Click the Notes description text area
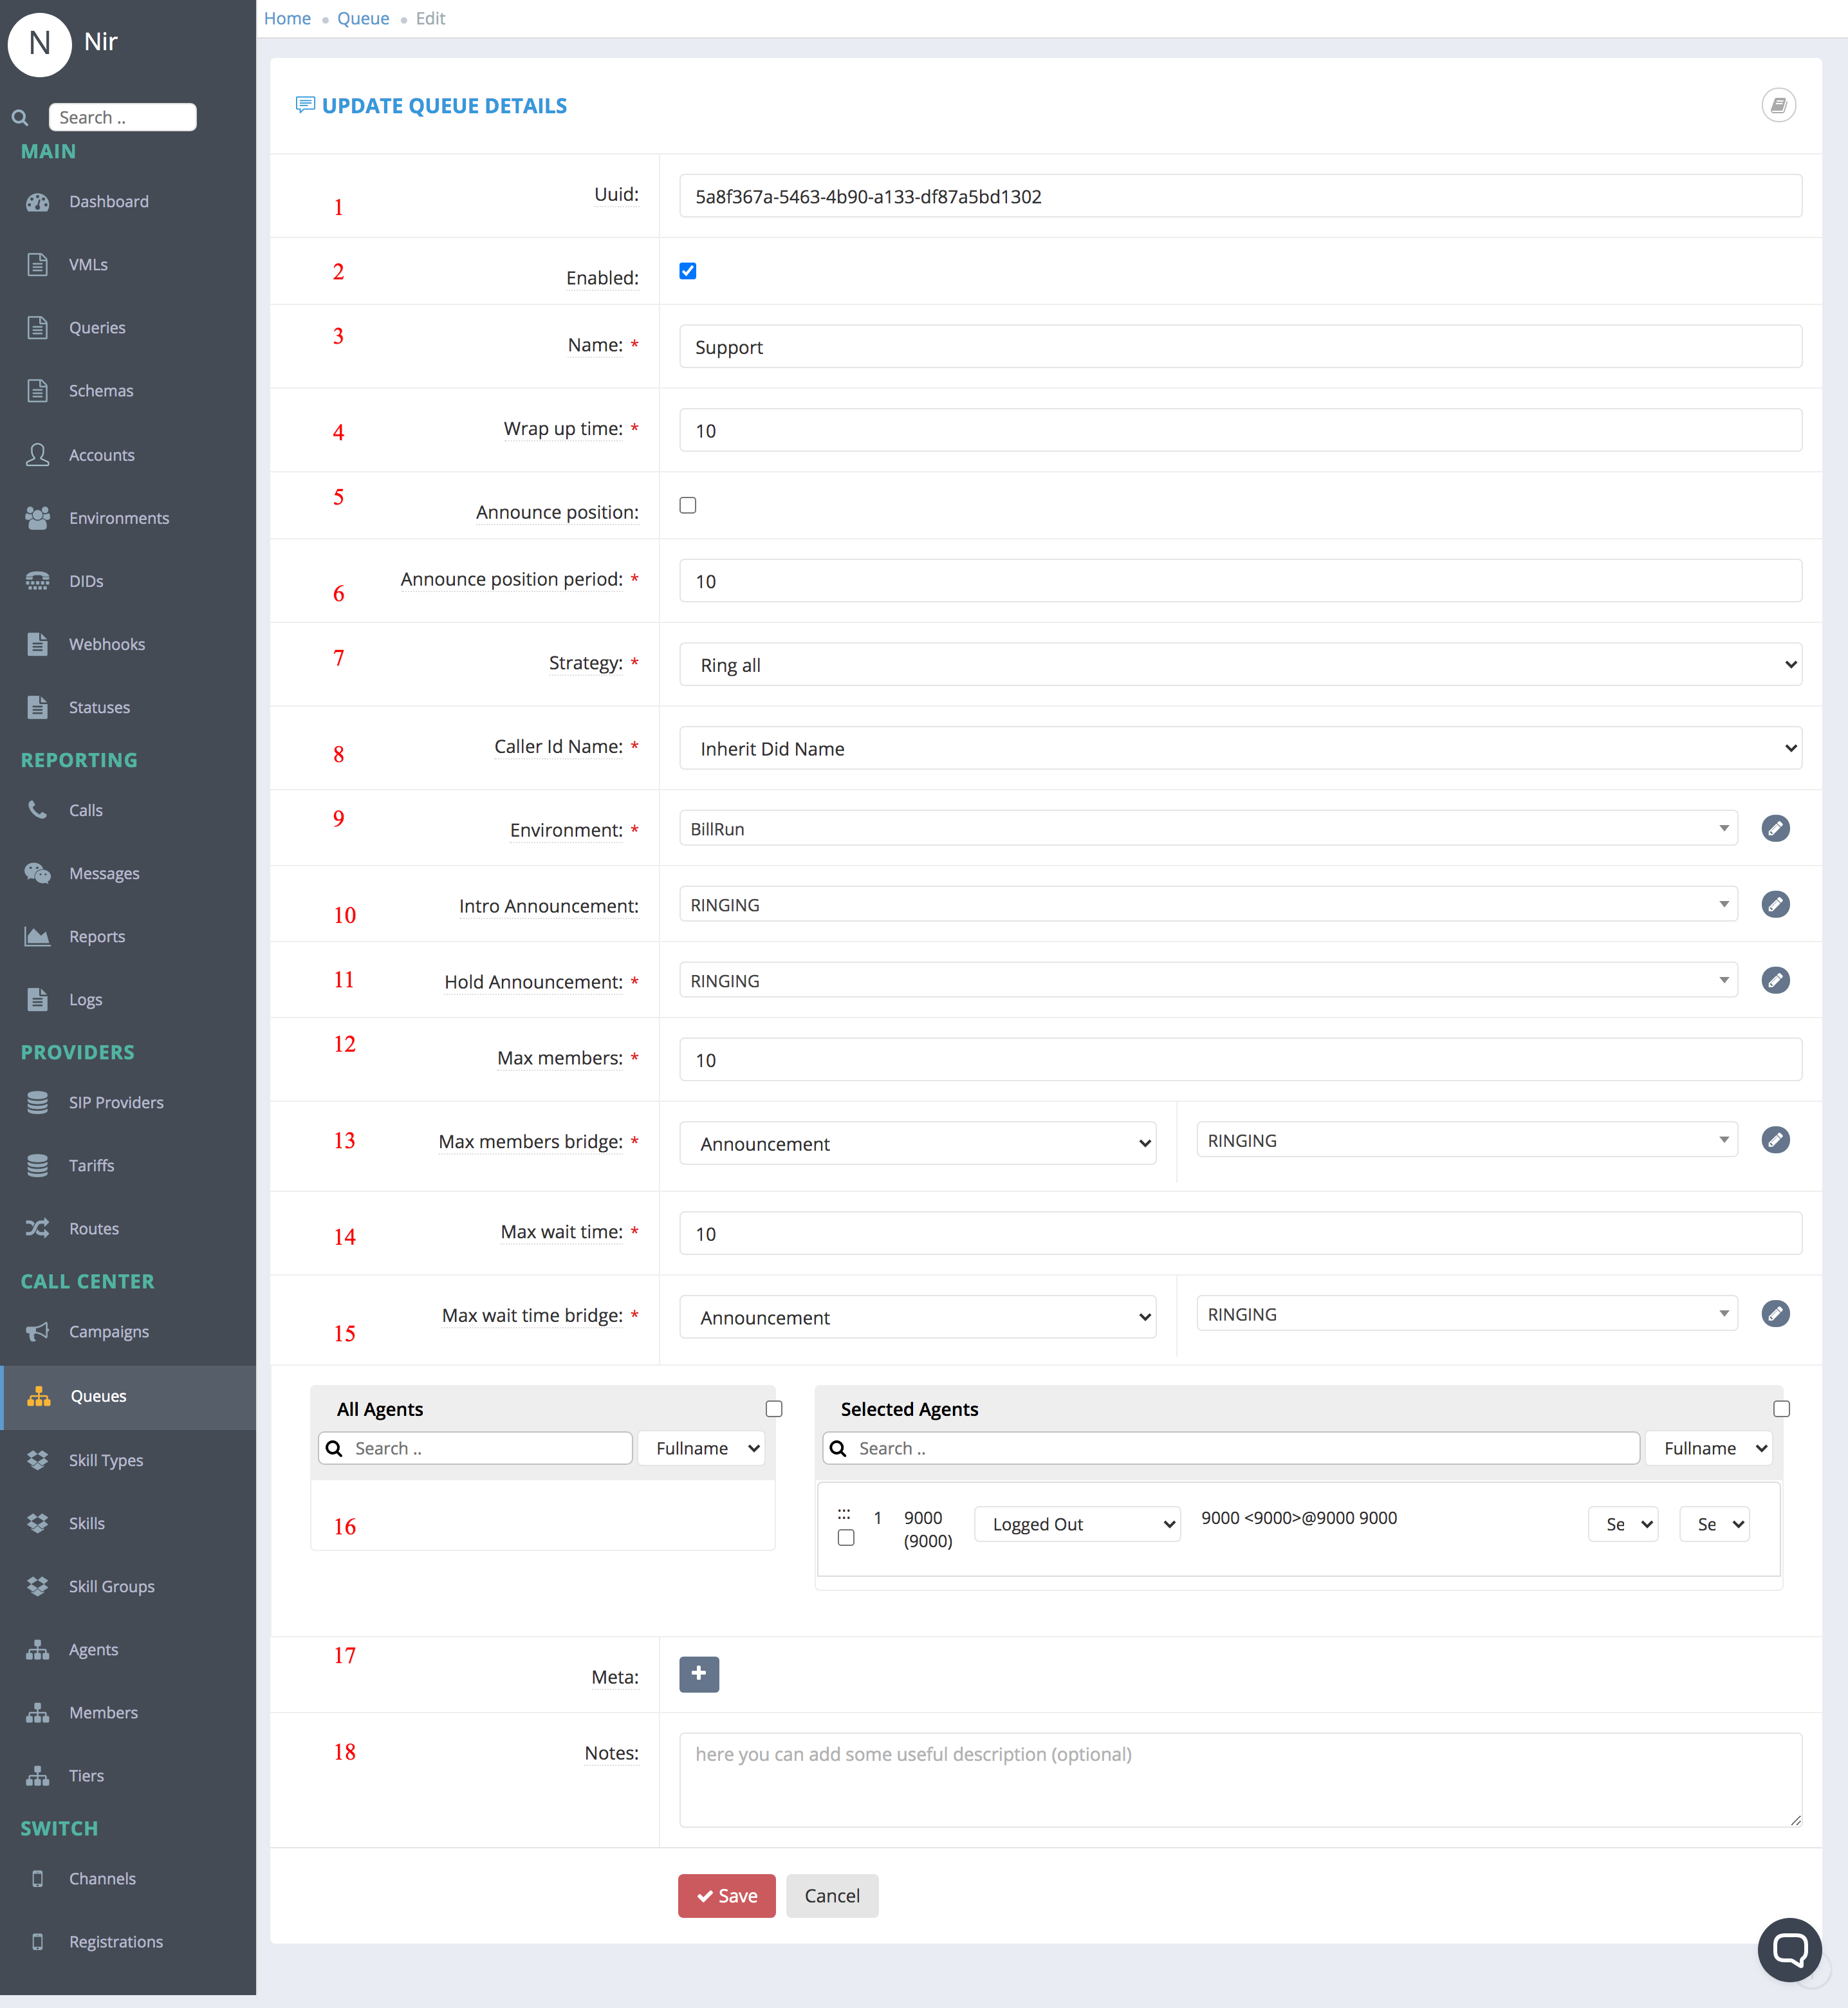 [1240, 1779]
